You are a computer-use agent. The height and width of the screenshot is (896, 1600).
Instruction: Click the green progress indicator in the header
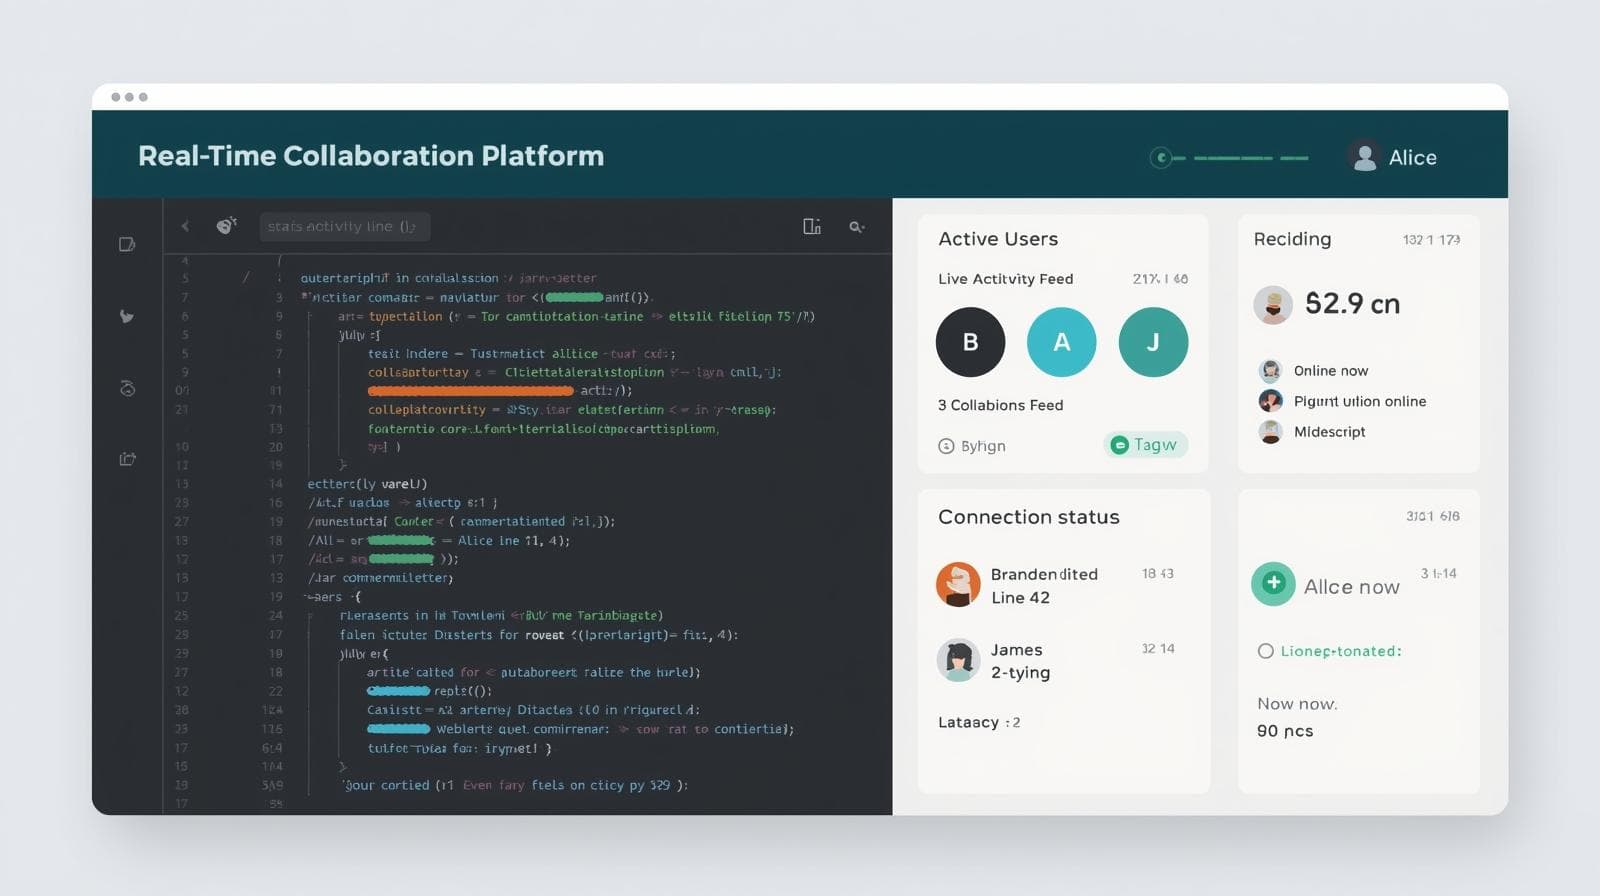[x=1229, y=158]
